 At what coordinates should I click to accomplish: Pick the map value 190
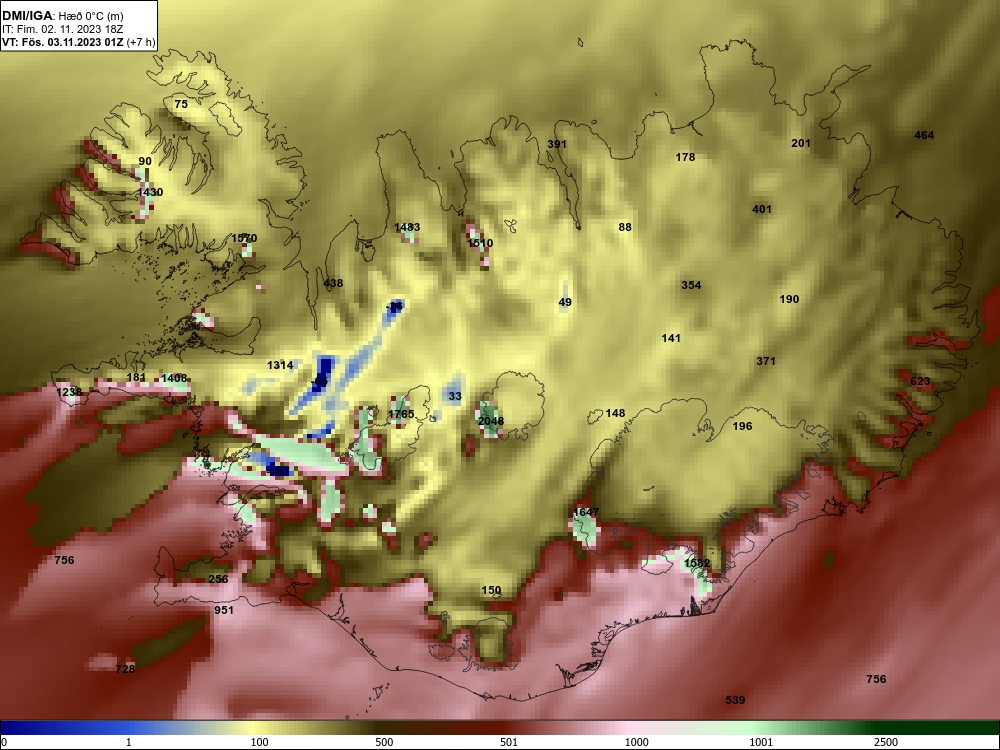point(789,299)
